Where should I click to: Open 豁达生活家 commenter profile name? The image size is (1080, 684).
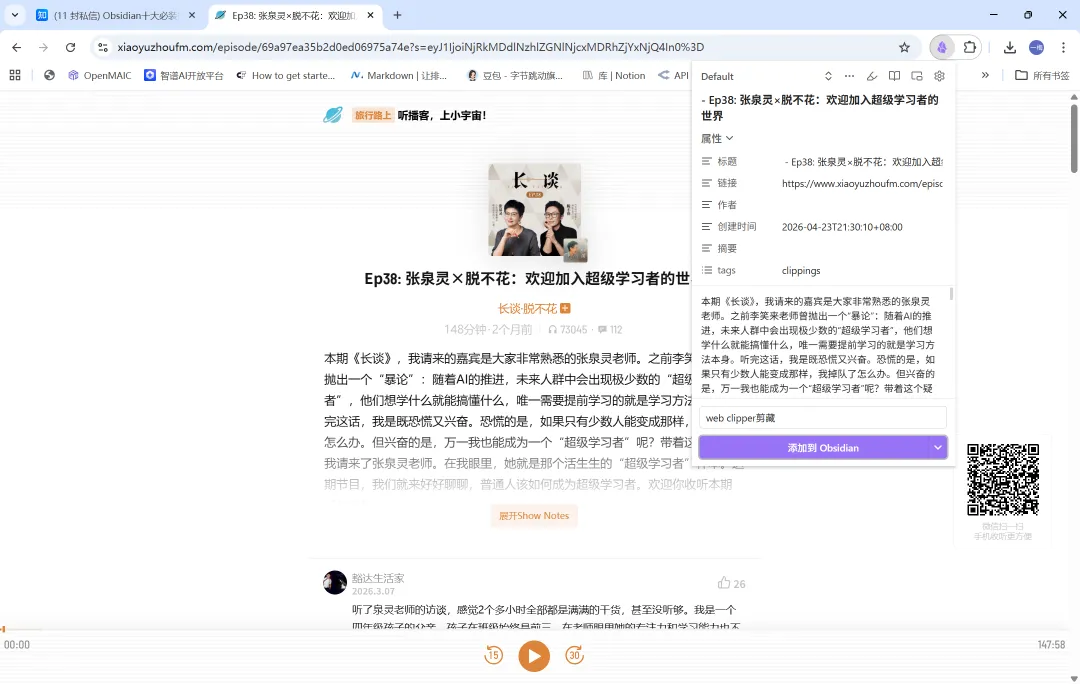coord(378,578)
